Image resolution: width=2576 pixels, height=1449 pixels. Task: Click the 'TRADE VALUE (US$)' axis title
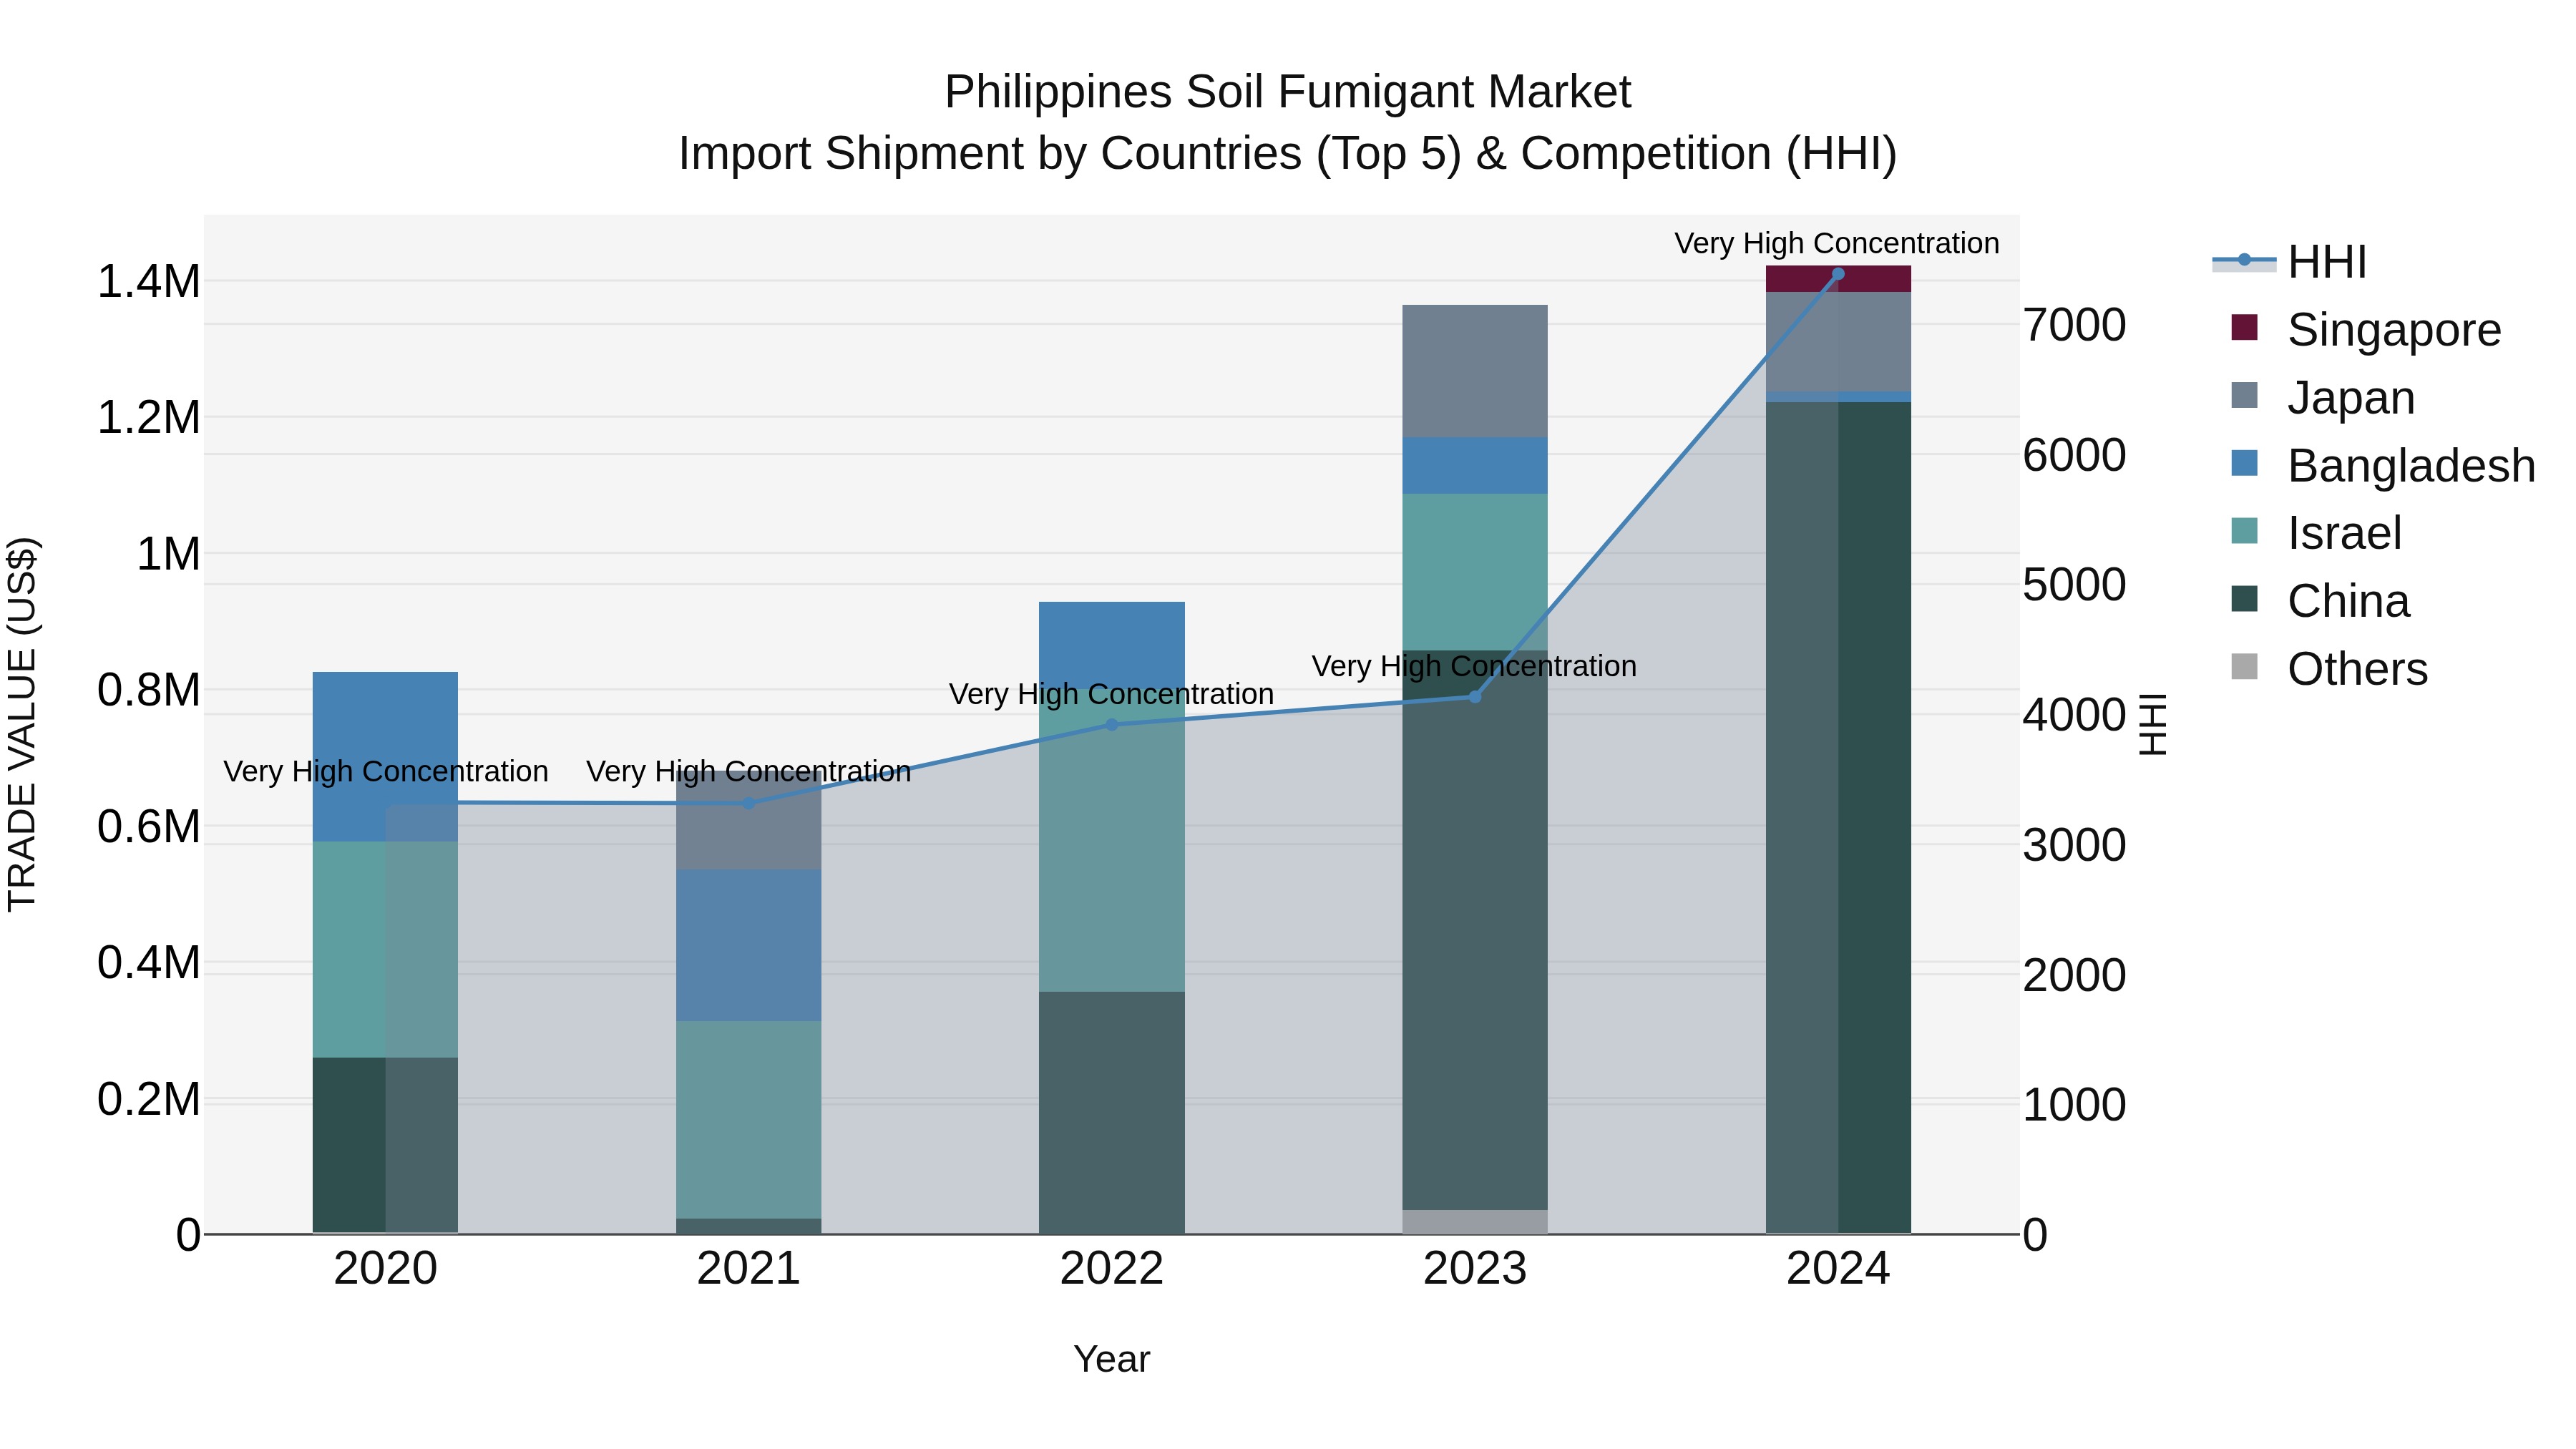(x=22, y=724)
